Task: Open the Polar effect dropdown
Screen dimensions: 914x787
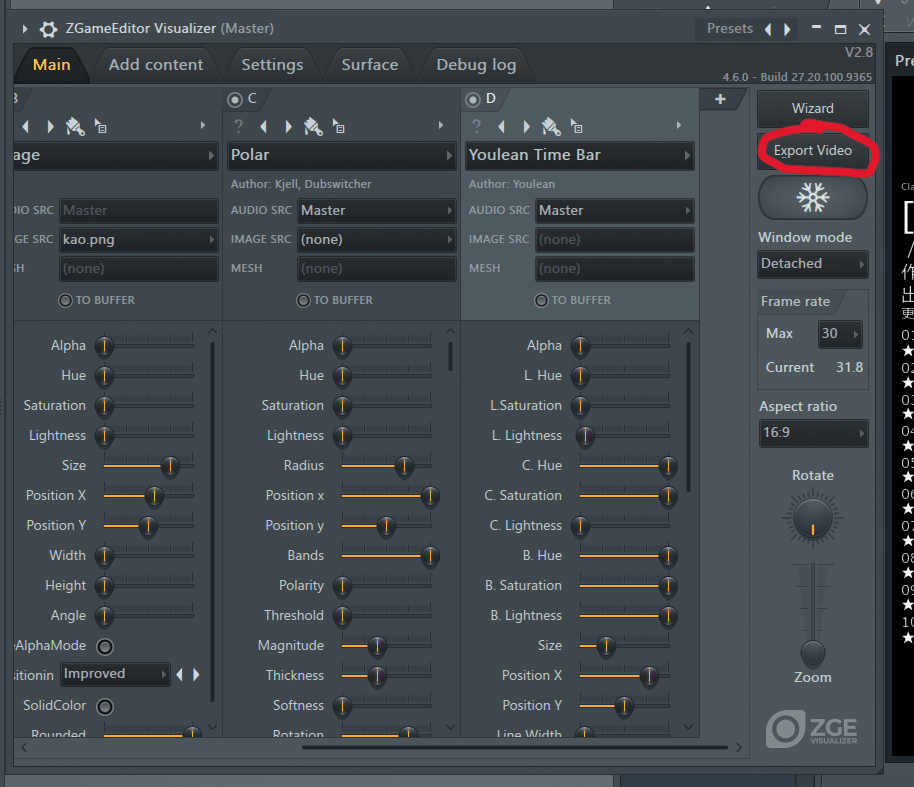Action: tap(342, 155)
